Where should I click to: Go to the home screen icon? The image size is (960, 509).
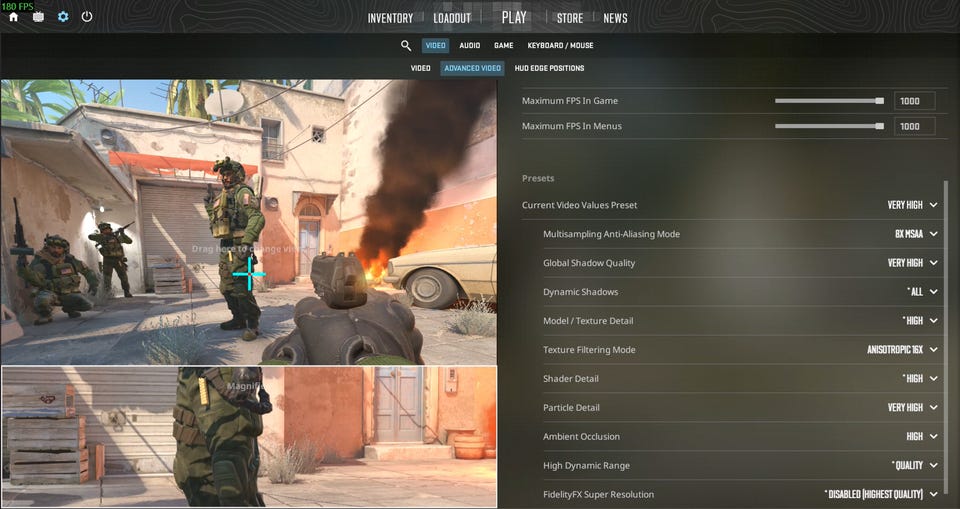coord(13,17)
